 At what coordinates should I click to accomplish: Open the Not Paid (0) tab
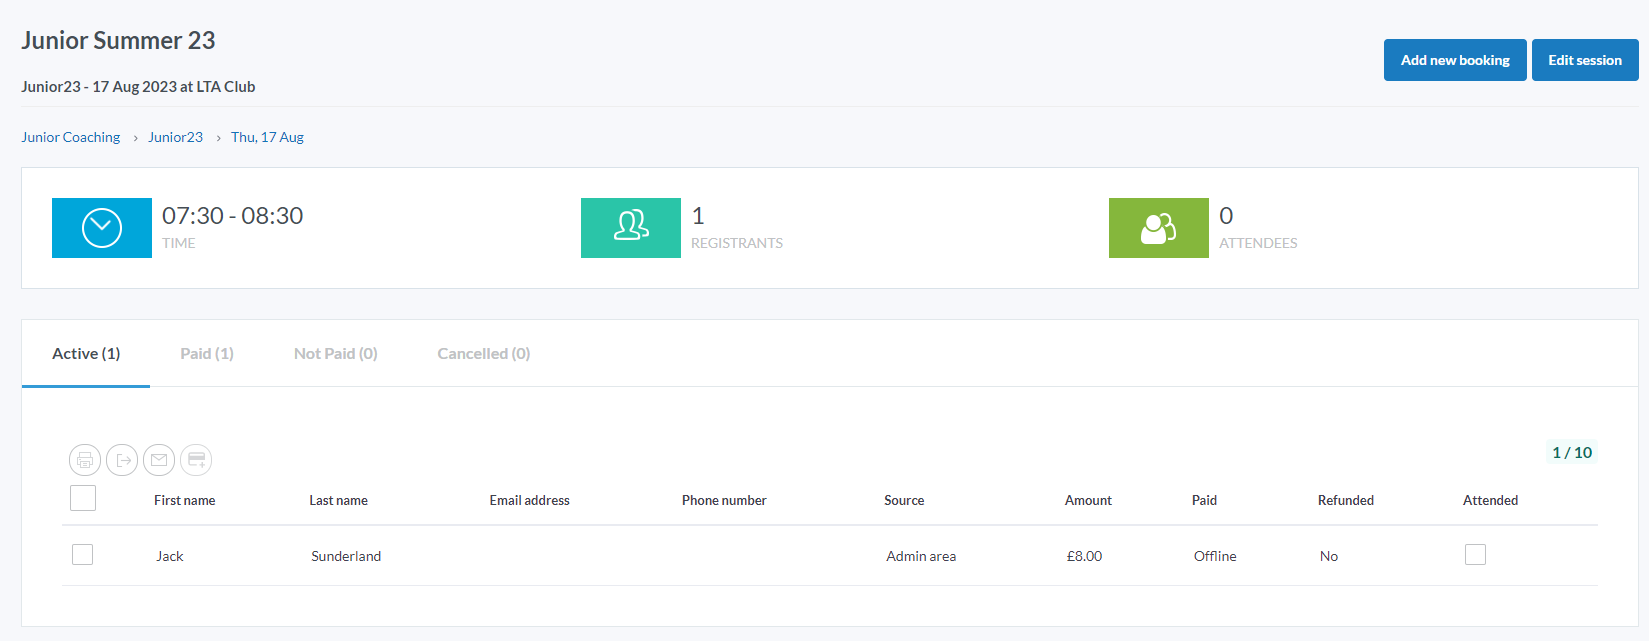[335, 354]
